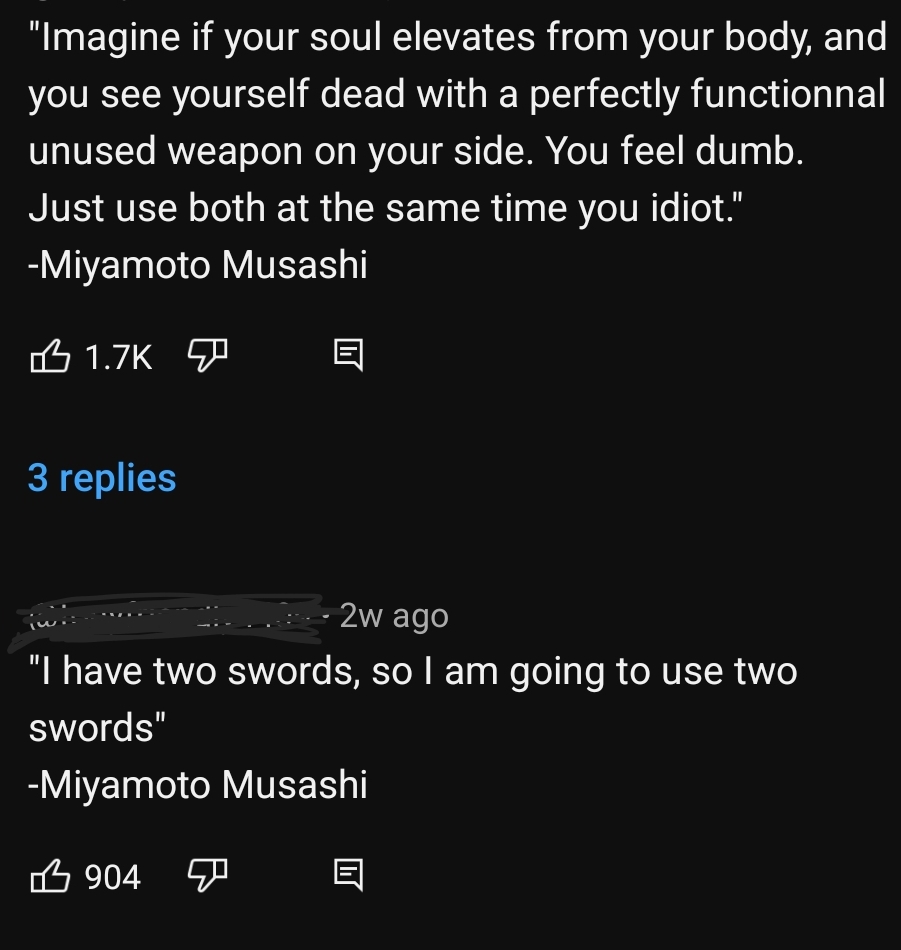Click the 904 like count
The width and height of the screenshot is (901, 950).
click(112, 878)
